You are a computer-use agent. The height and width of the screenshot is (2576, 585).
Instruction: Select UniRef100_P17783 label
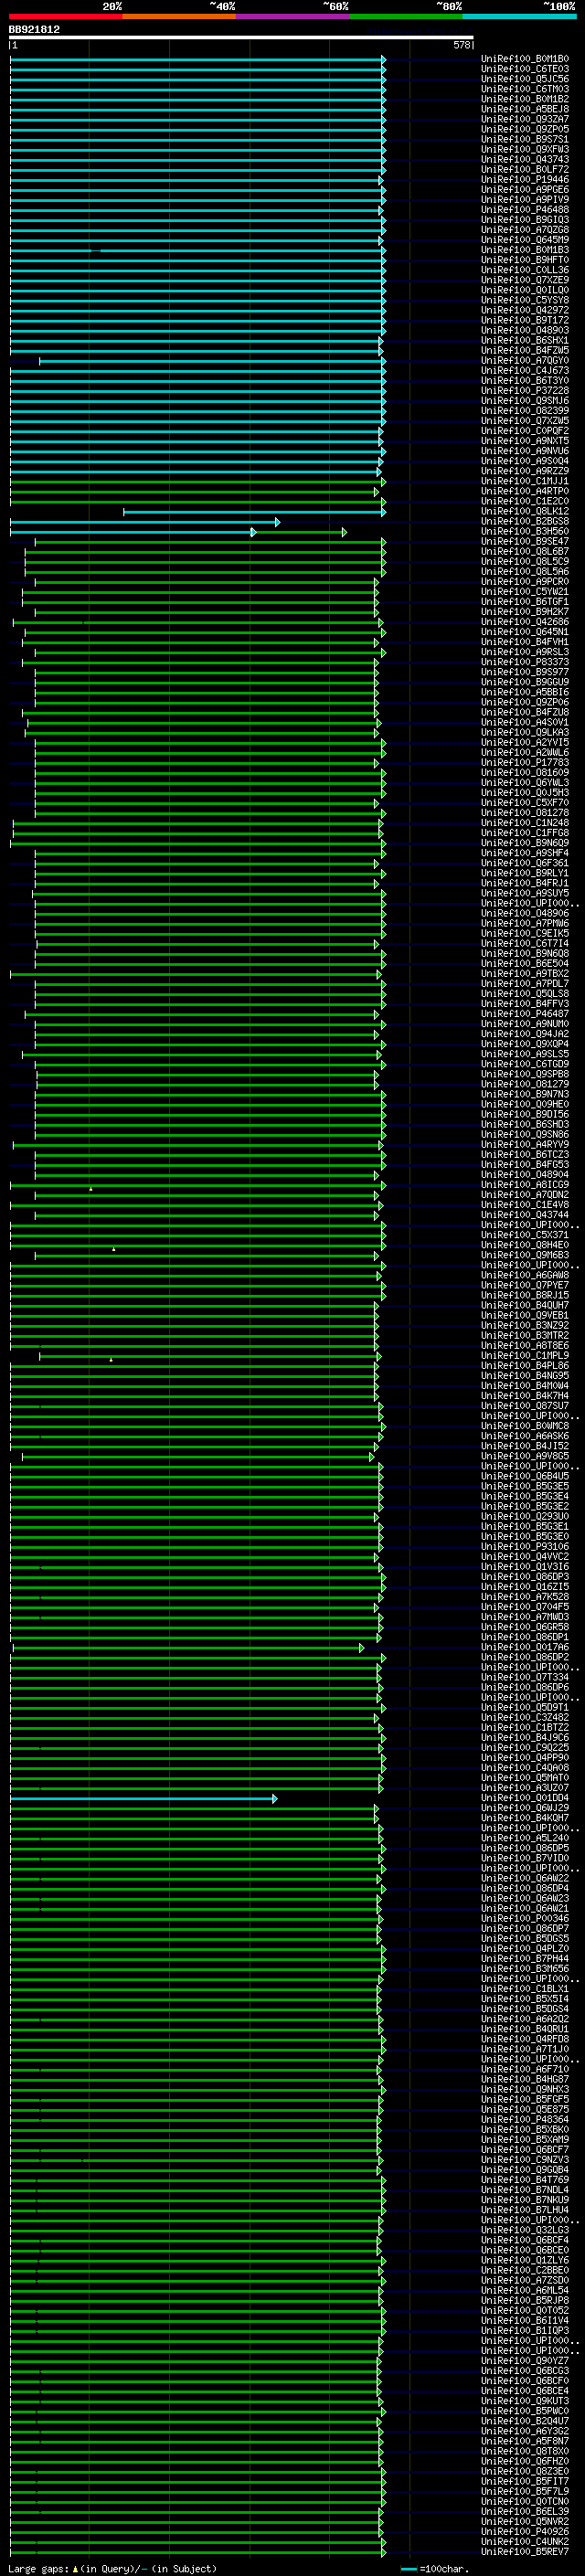(x=525, y=763)
